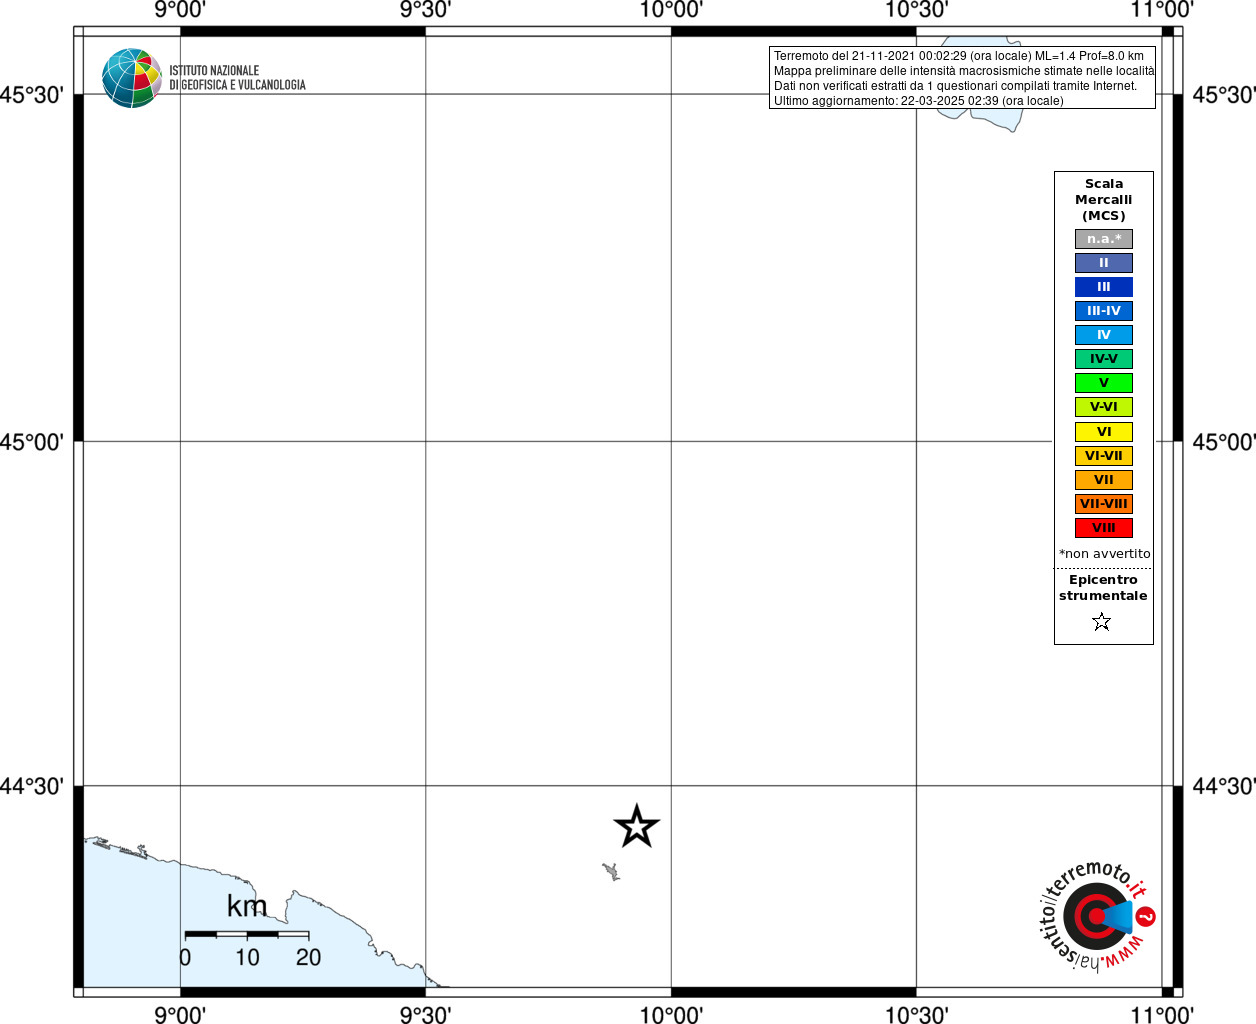This screenshot has height=1024, width=1256.
Task: Click the bottom axis label 9°00'
Action: [180, 1015]
